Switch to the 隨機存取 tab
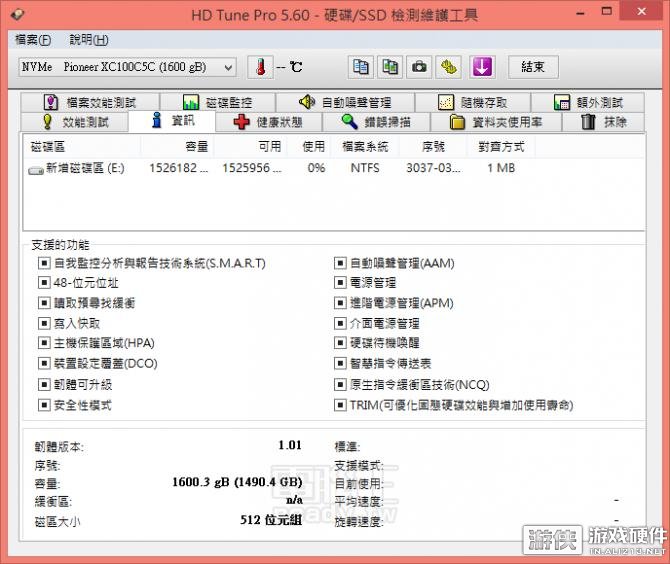Viewport: 670px width, 564px height. (x=473, y=103)
